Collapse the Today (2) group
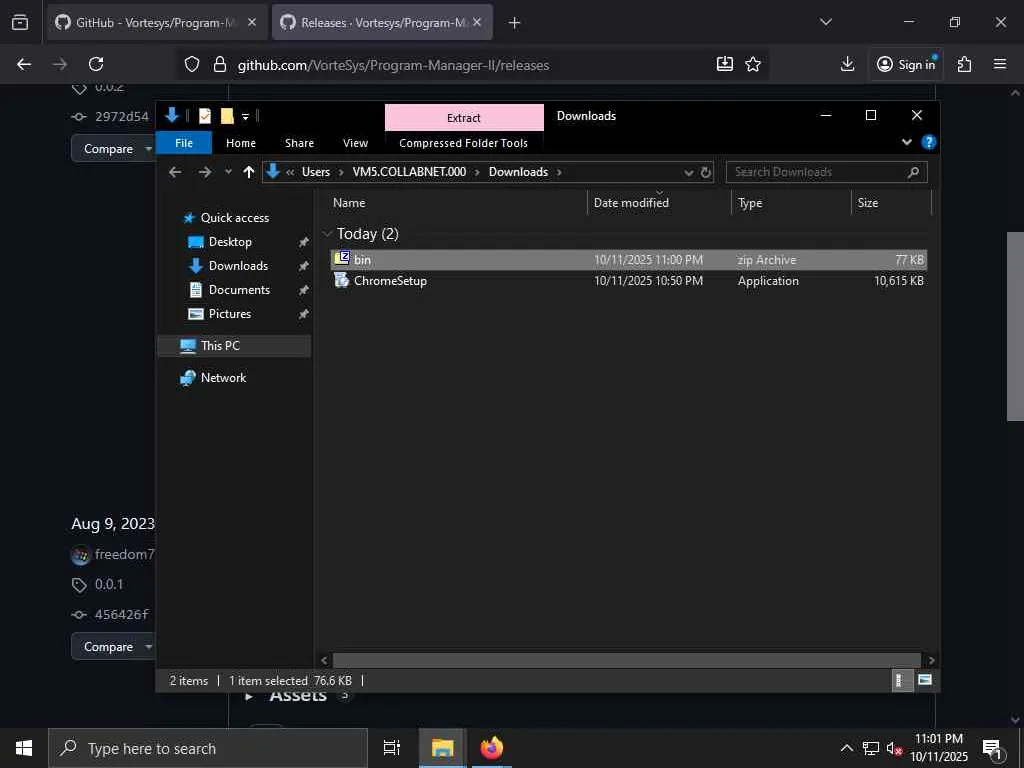This screenshot has height=768, width=1024. [x=328, y=234]
